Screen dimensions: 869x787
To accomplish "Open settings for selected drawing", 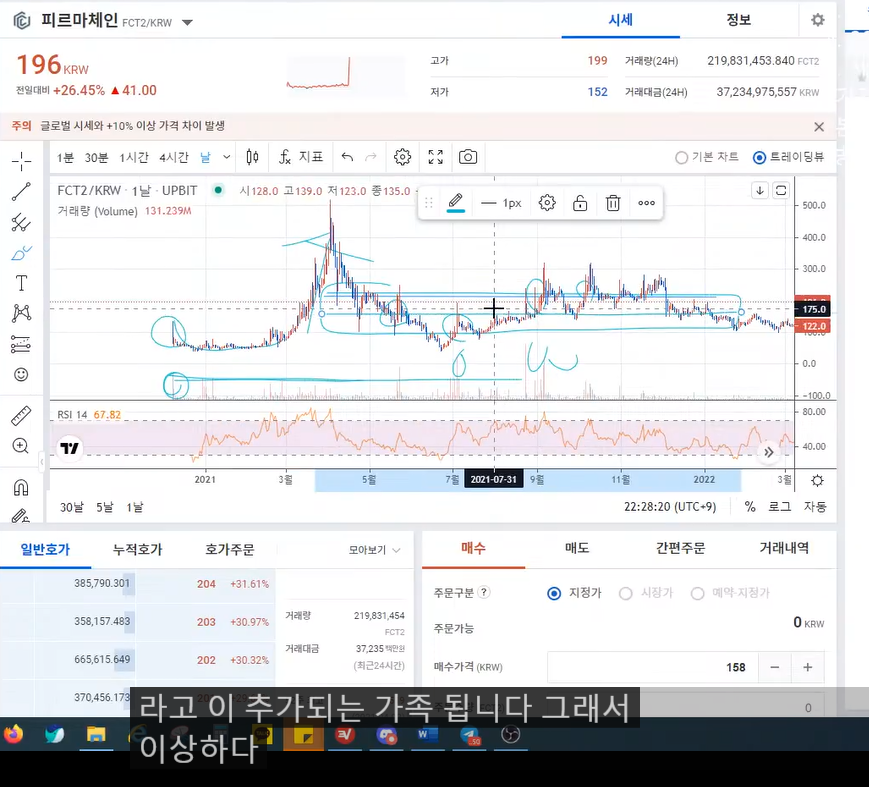I will point(547,203).
